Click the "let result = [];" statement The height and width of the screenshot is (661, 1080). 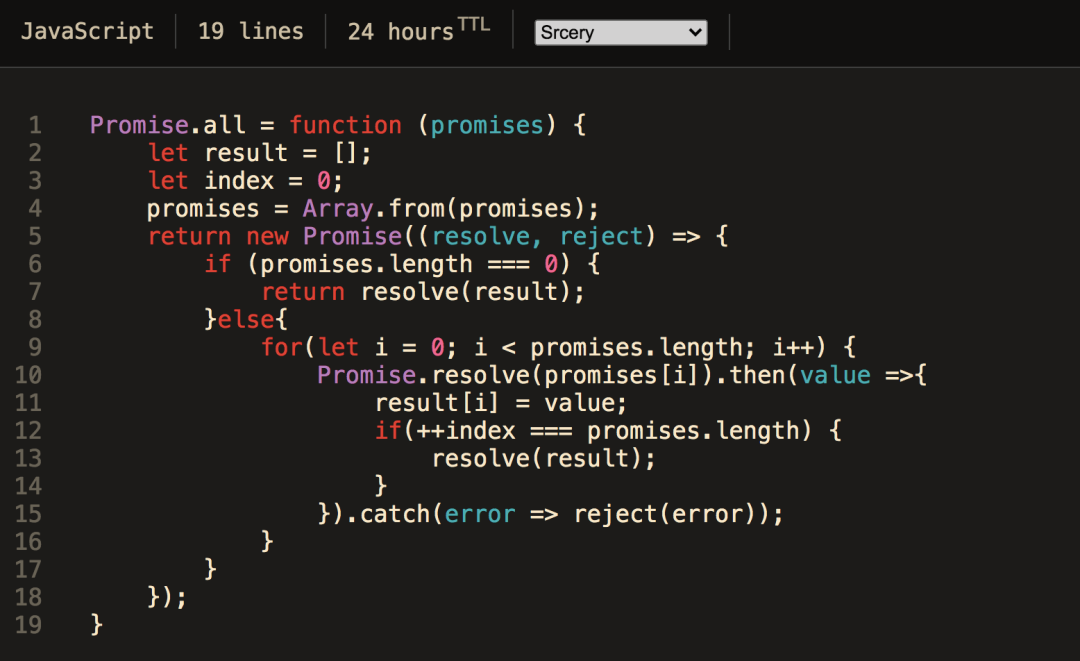point(260,153)
